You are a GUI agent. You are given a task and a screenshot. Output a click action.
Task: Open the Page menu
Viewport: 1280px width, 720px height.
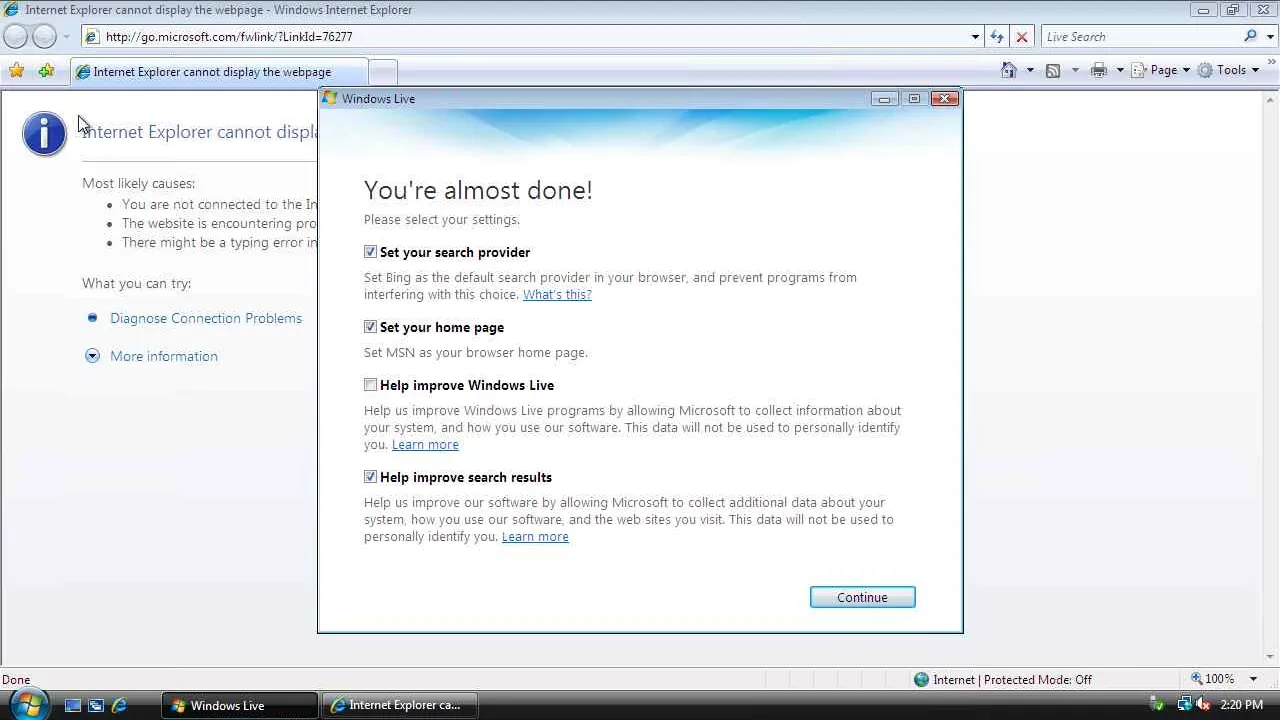pos(1160,70)
